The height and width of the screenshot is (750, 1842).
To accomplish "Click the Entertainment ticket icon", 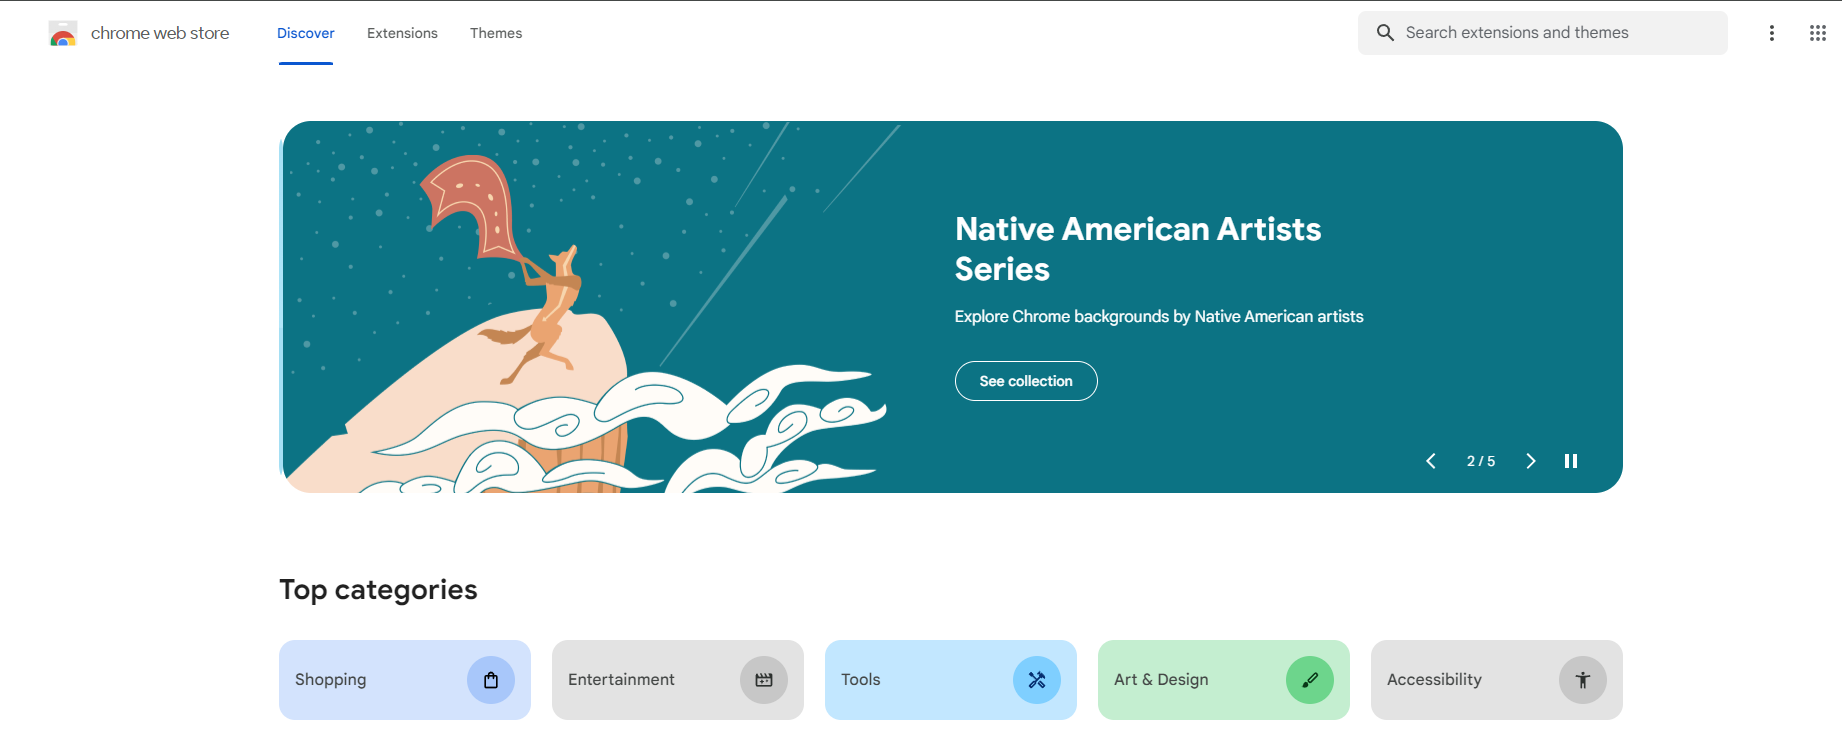I will pos(764,679).
